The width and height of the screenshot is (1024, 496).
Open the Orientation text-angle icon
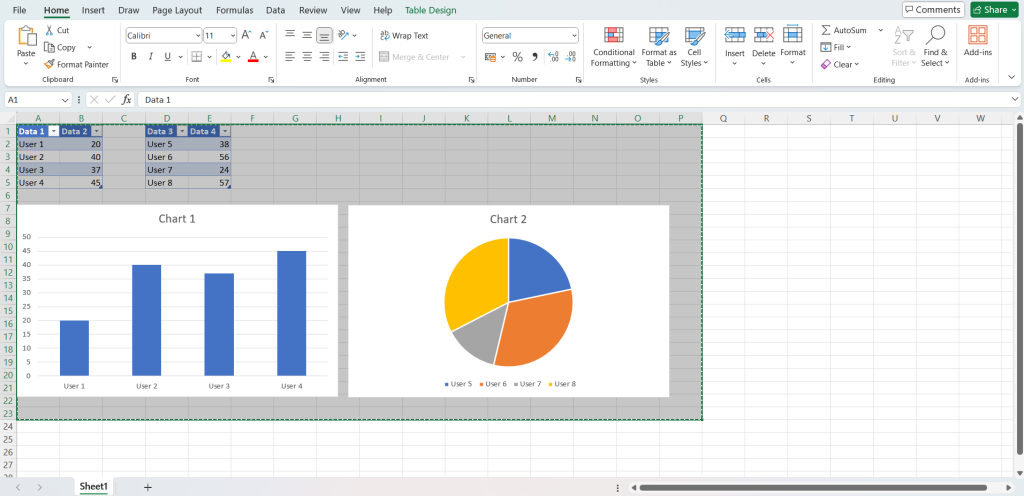coord(344,35)
